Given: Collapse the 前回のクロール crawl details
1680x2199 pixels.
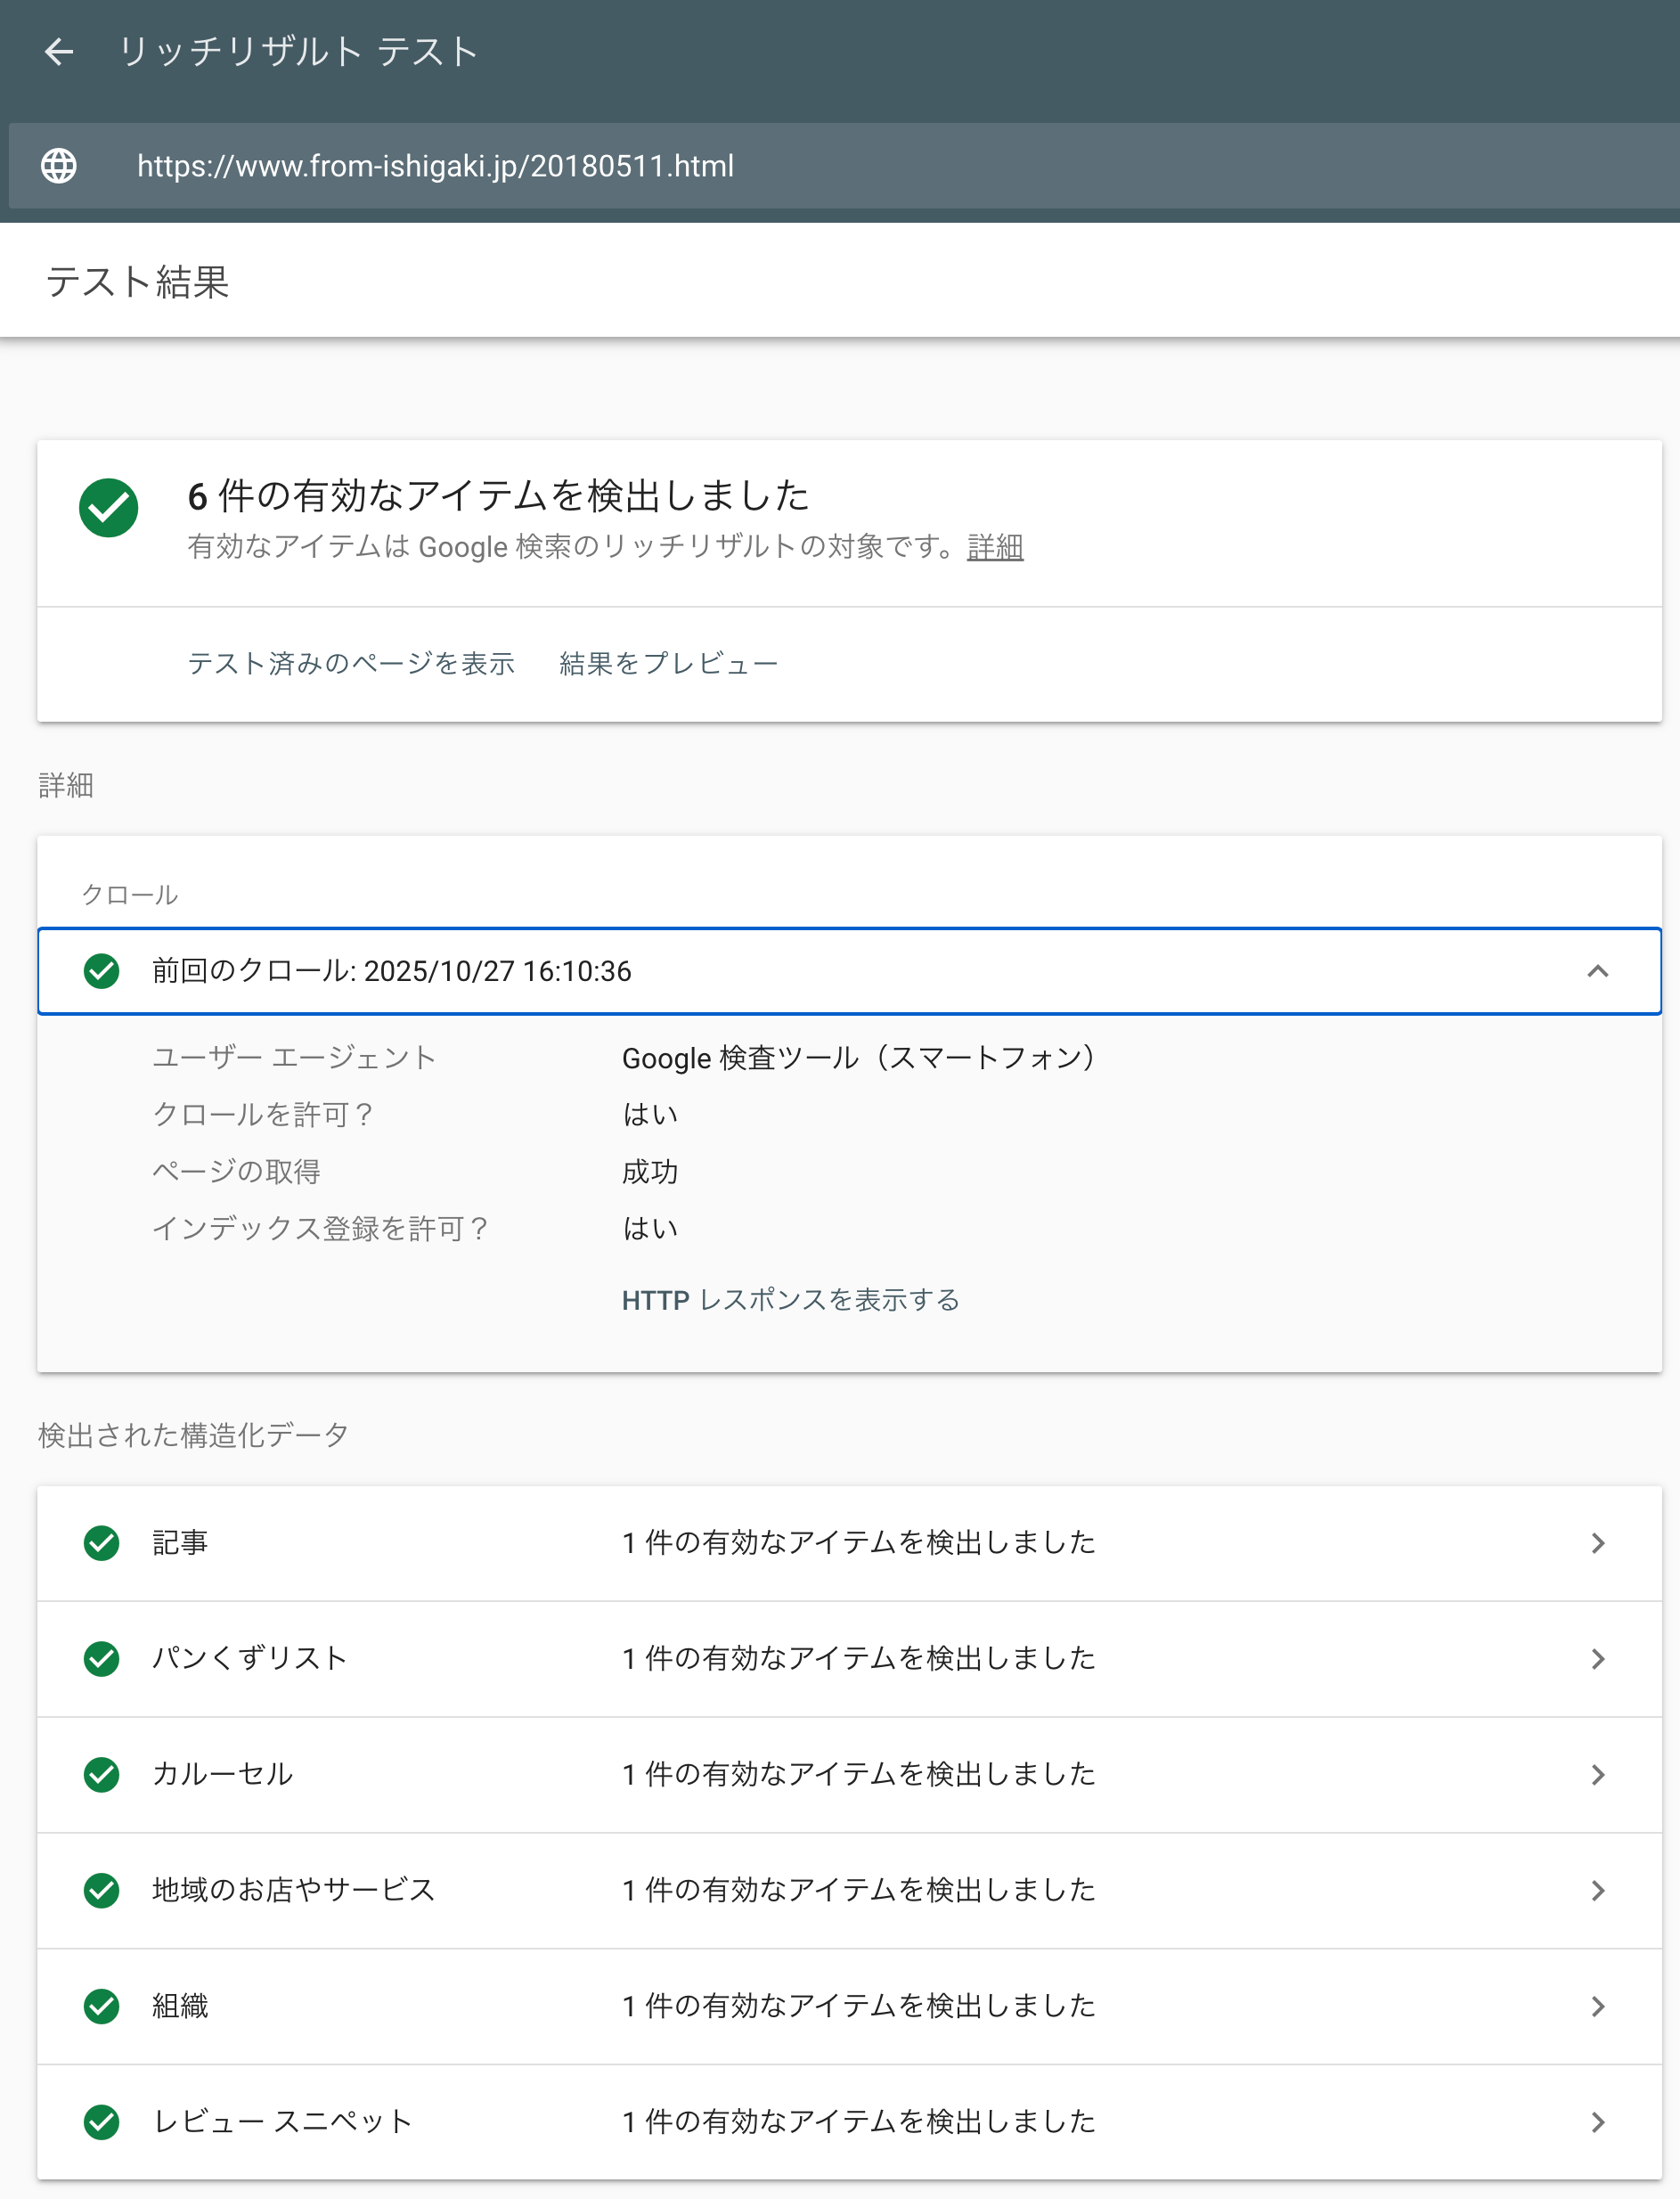Looking at the screenshot, I should (x=1597, y=971).
